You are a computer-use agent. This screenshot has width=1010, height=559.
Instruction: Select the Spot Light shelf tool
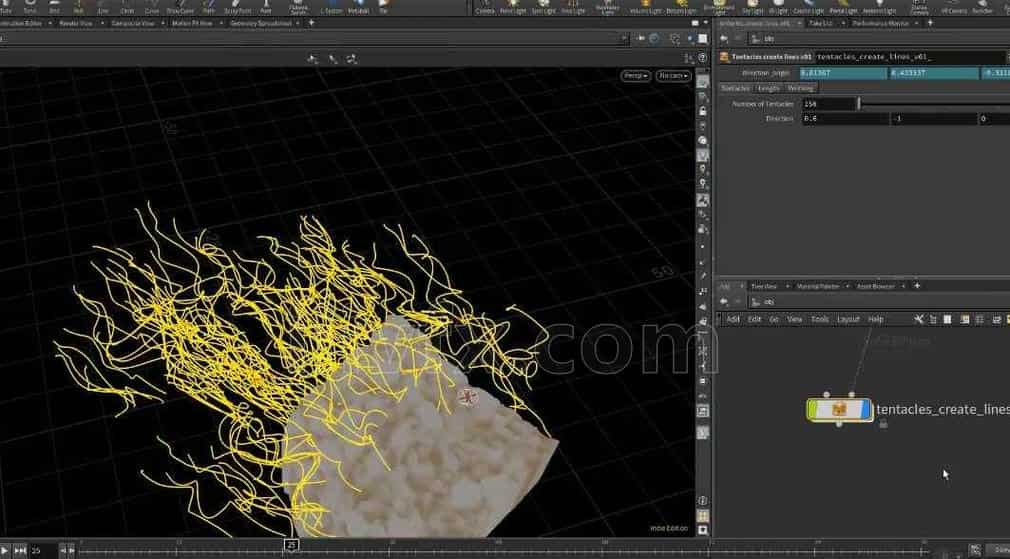[x=544, y=7]
